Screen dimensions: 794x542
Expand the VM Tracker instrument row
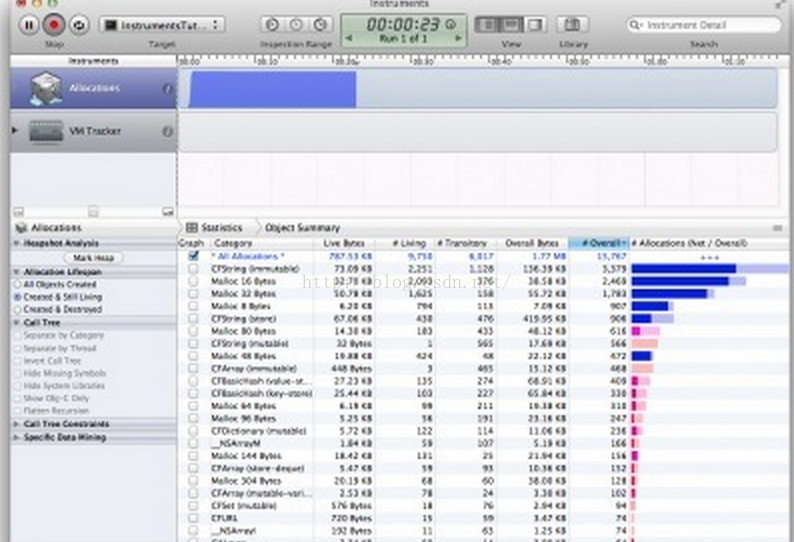(15, 131)
